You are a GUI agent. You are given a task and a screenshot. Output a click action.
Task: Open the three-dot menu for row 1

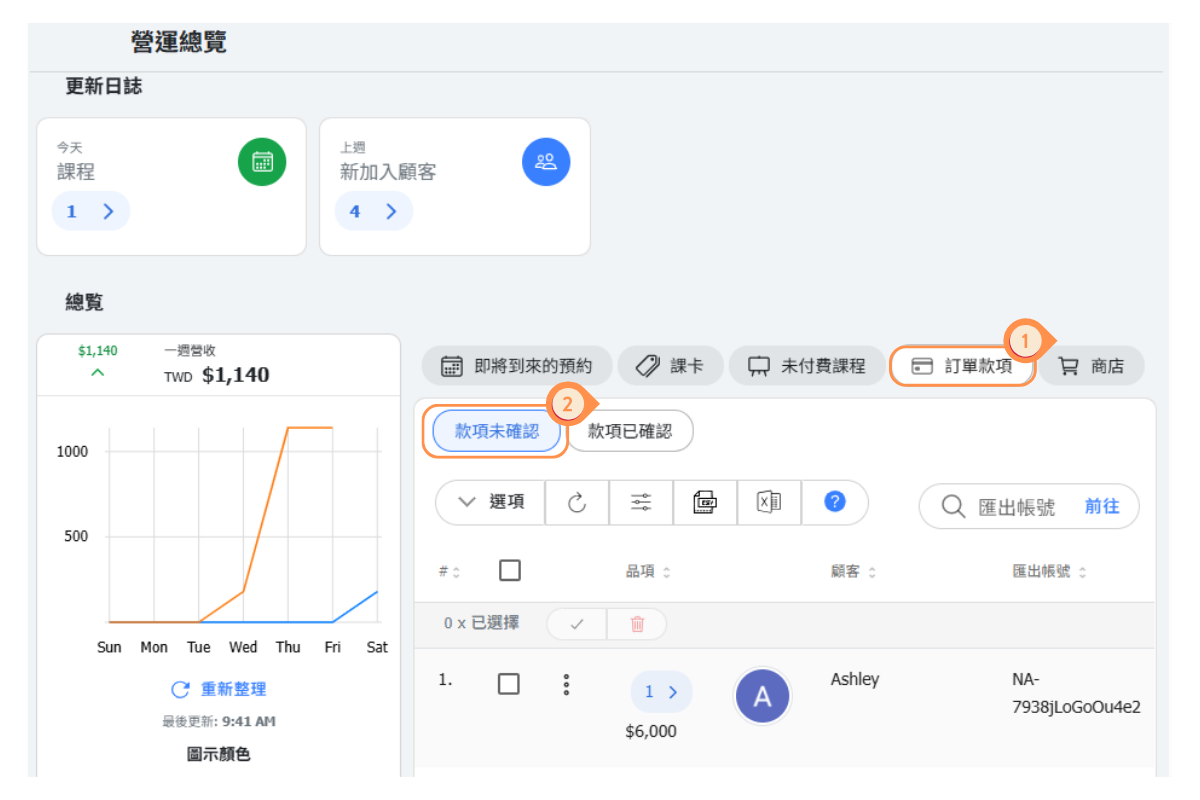566,685
